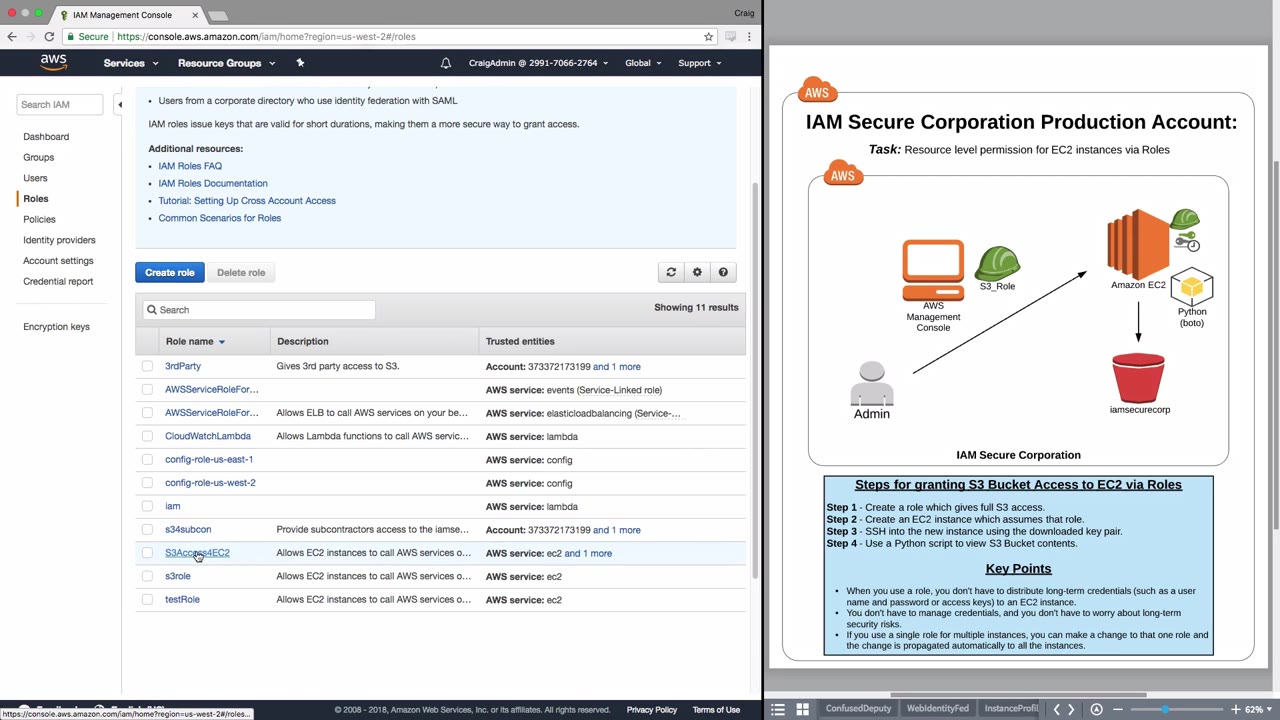Zoom in with the plus icon
The height and width of the screenshot is (720, 1280).
tap(1235, 709)
